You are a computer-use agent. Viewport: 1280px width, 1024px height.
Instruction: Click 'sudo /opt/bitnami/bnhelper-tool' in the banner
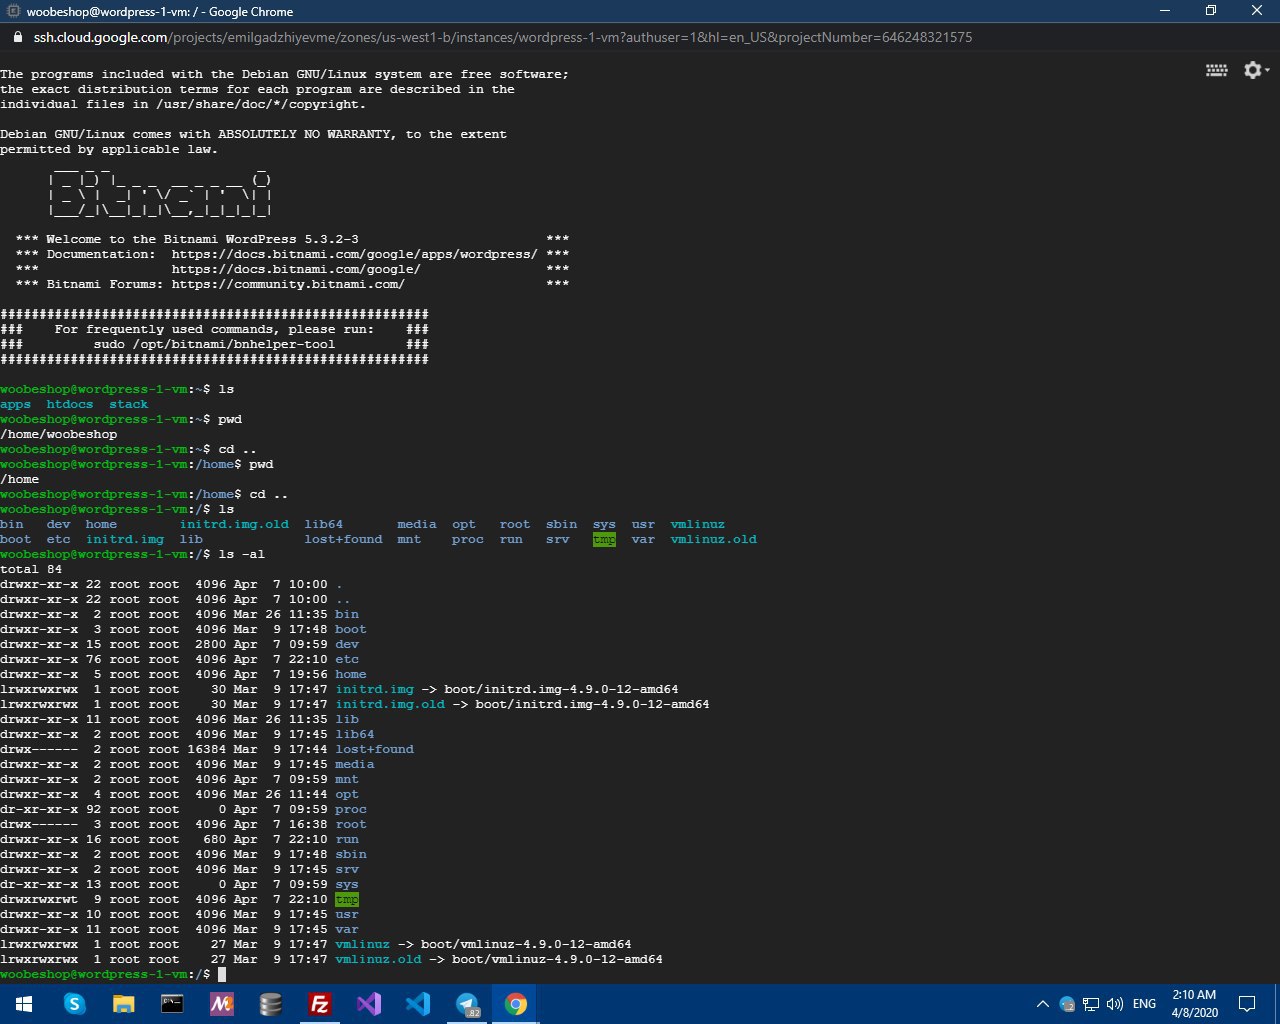[215, 344]
